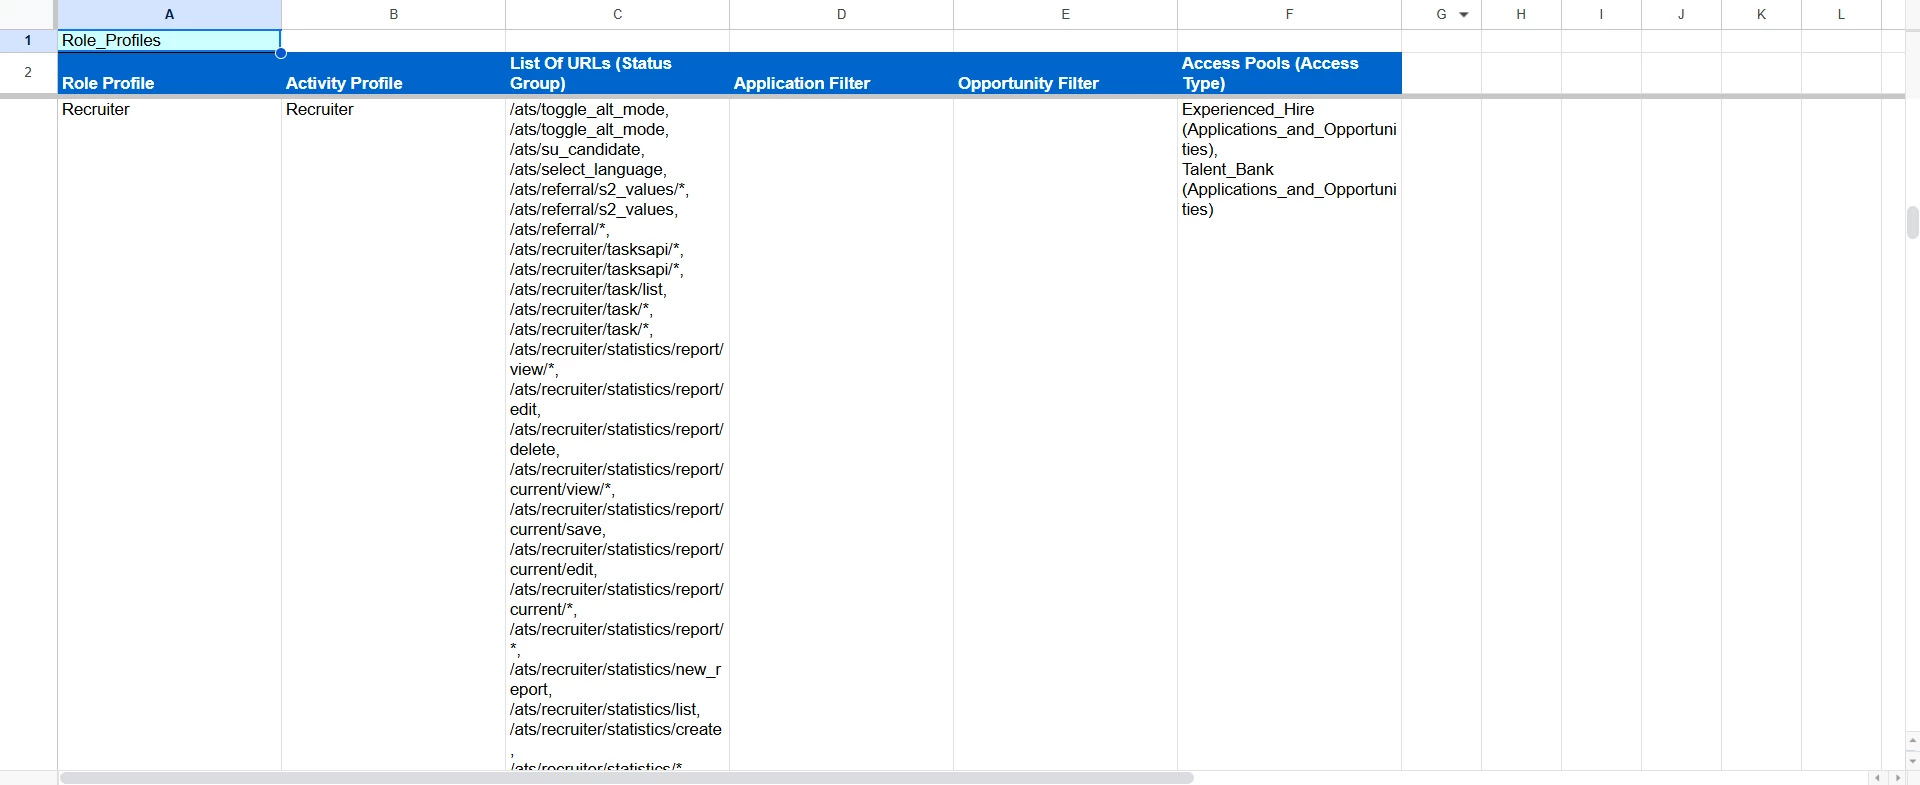
Task: Click scroll-down arrow on vertical scrollbar
Action: click(x=1912, y=761)
